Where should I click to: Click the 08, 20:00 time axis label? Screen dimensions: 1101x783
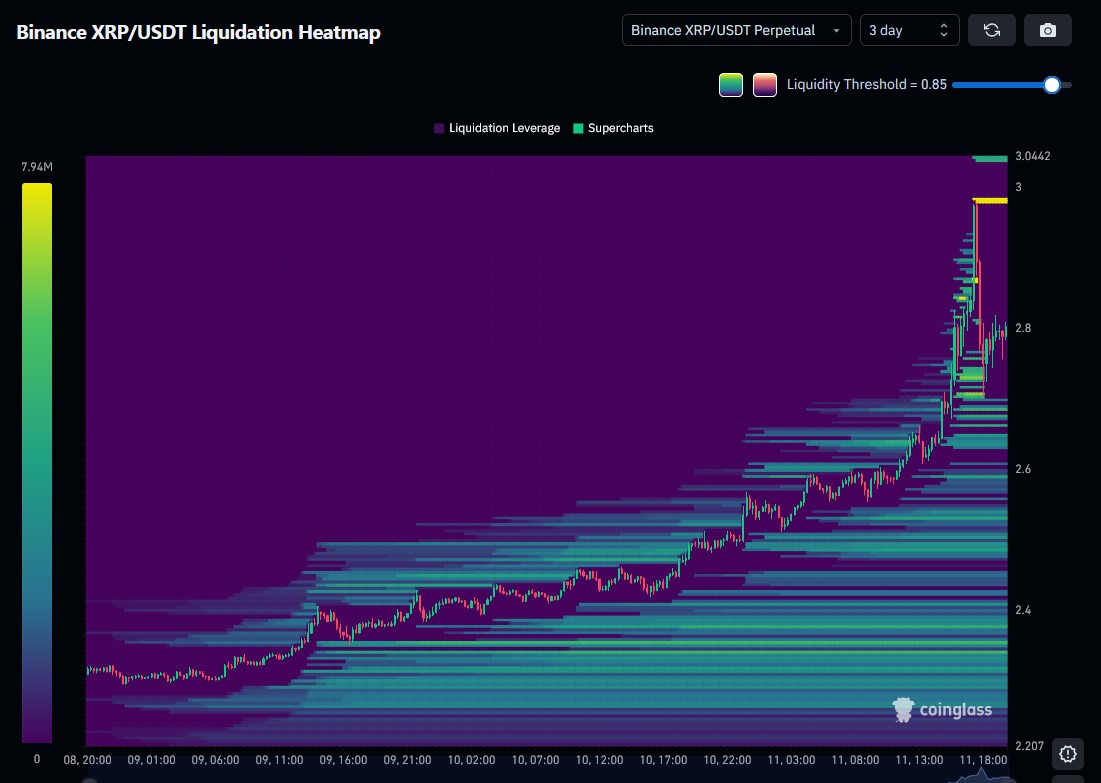(87, 760)
